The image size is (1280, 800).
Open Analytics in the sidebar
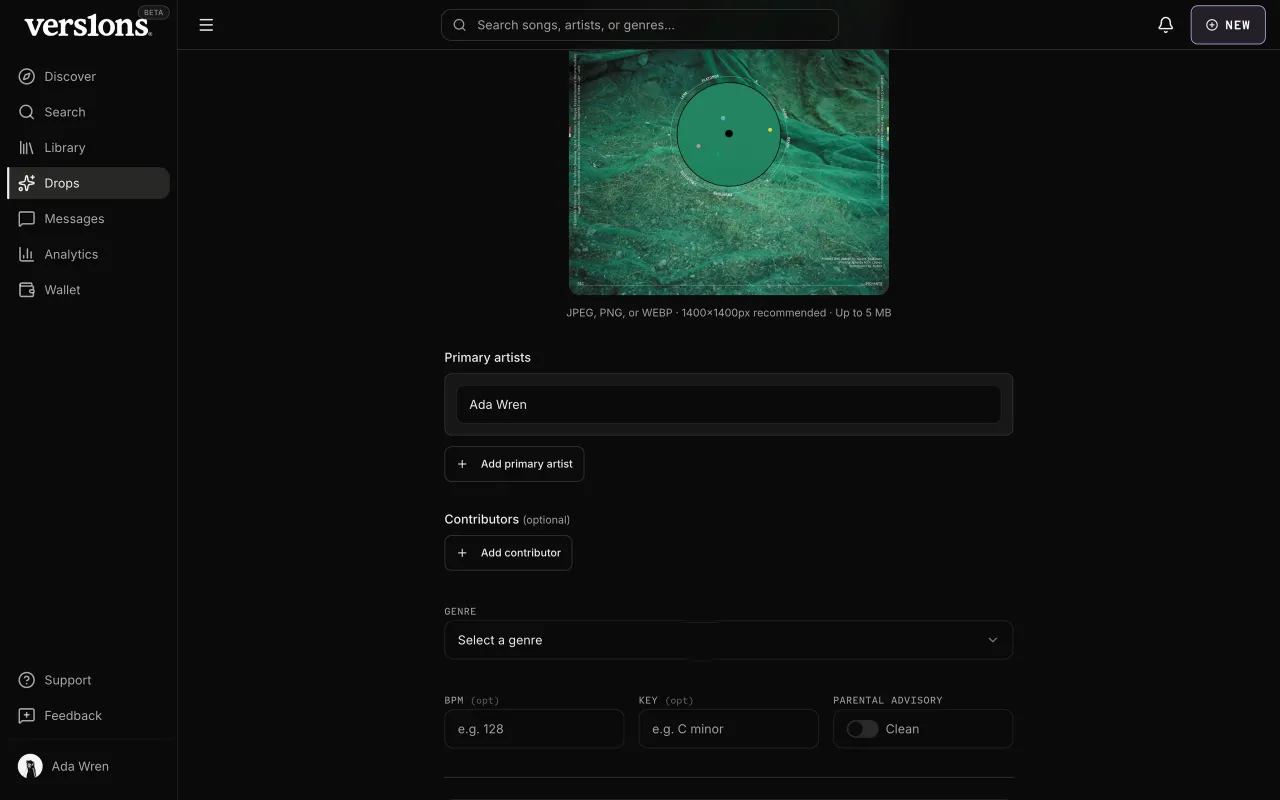[88, 254]
